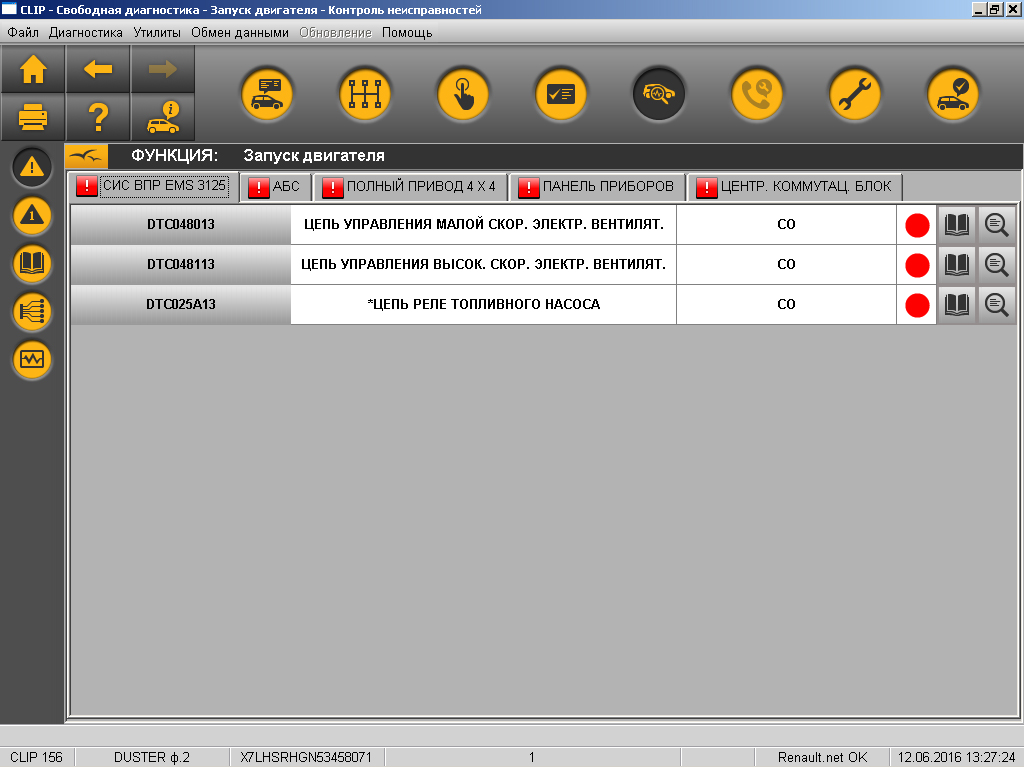The image size is (1024, 768).
Task: Open the waveform monitor sidebar icon
Action: (32, 359)
